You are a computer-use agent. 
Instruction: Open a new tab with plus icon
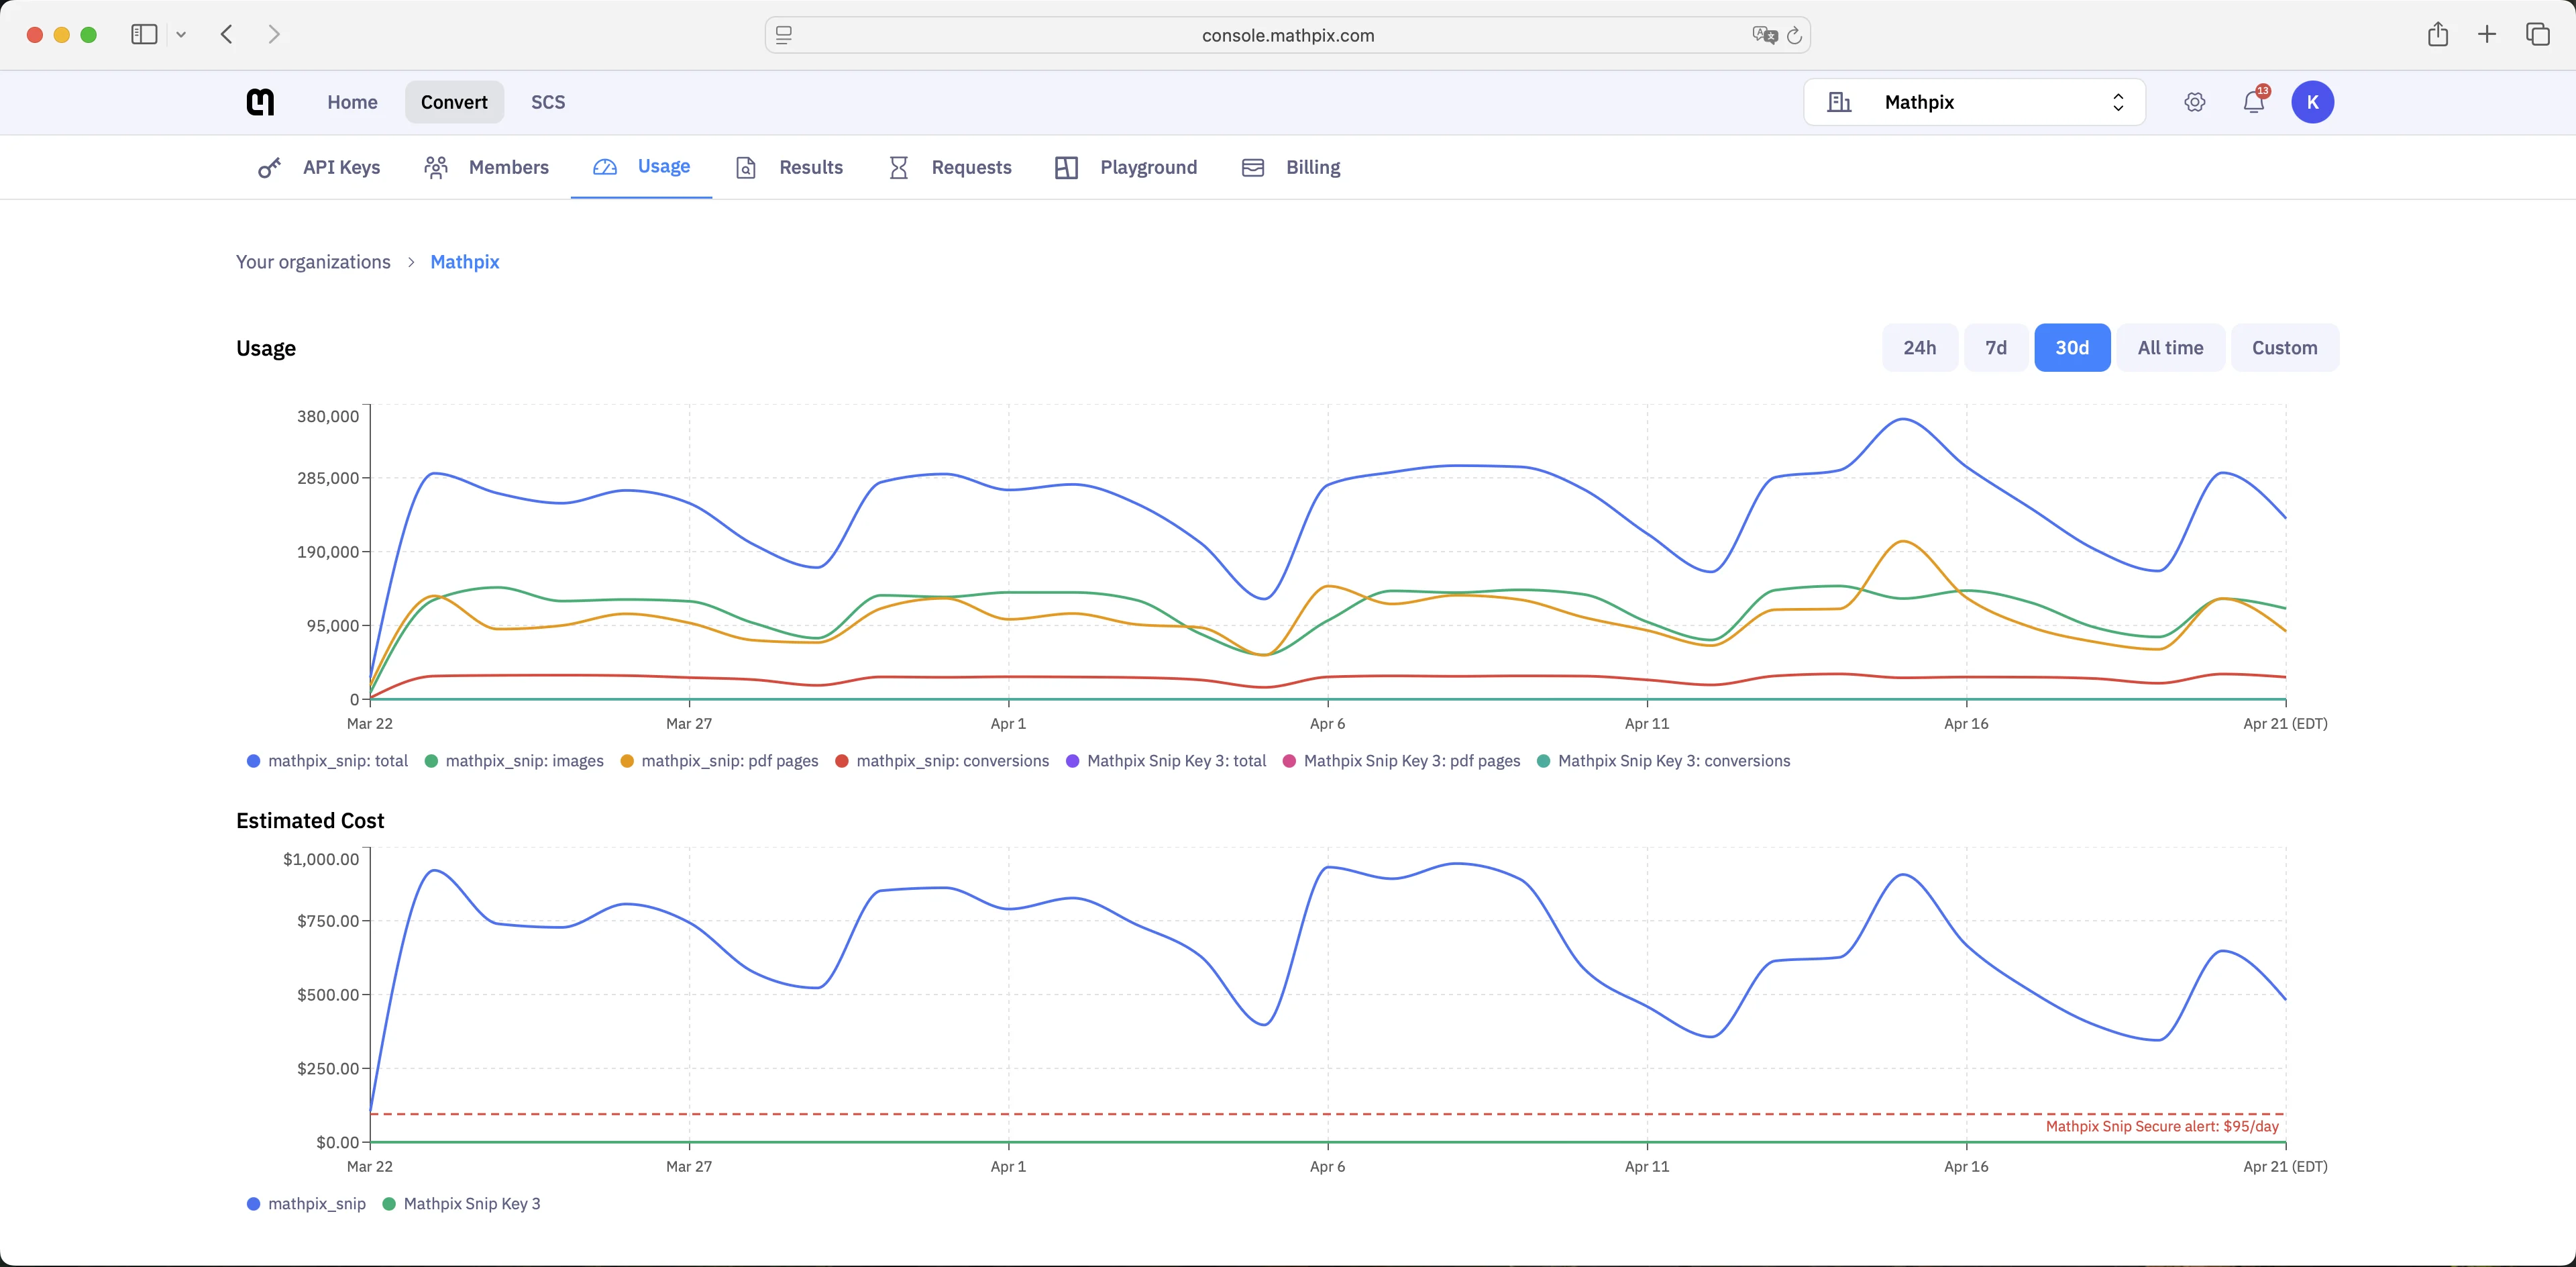[2487, 34]
